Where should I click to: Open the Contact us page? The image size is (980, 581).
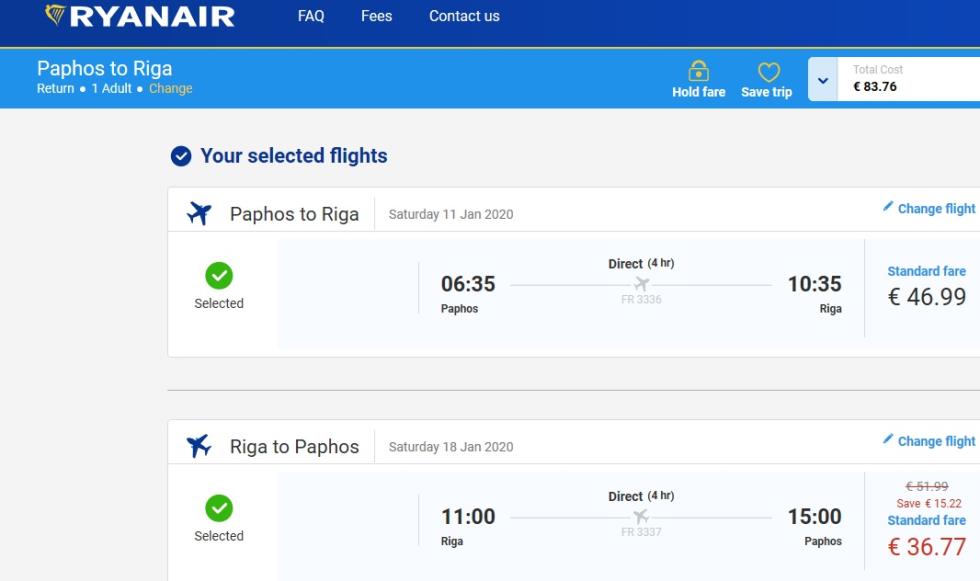point(464,16)
